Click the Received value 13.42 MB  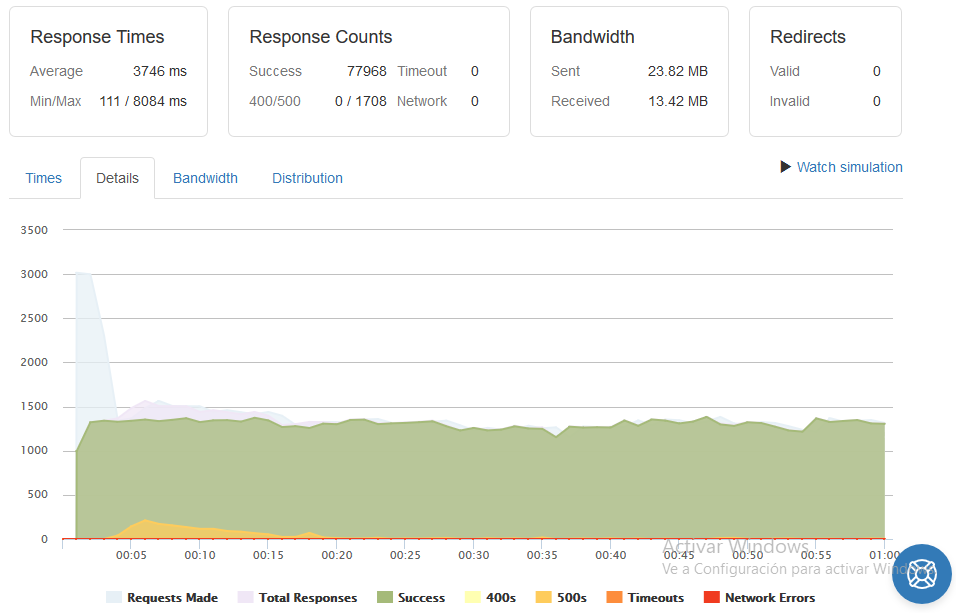coord(677,101)
